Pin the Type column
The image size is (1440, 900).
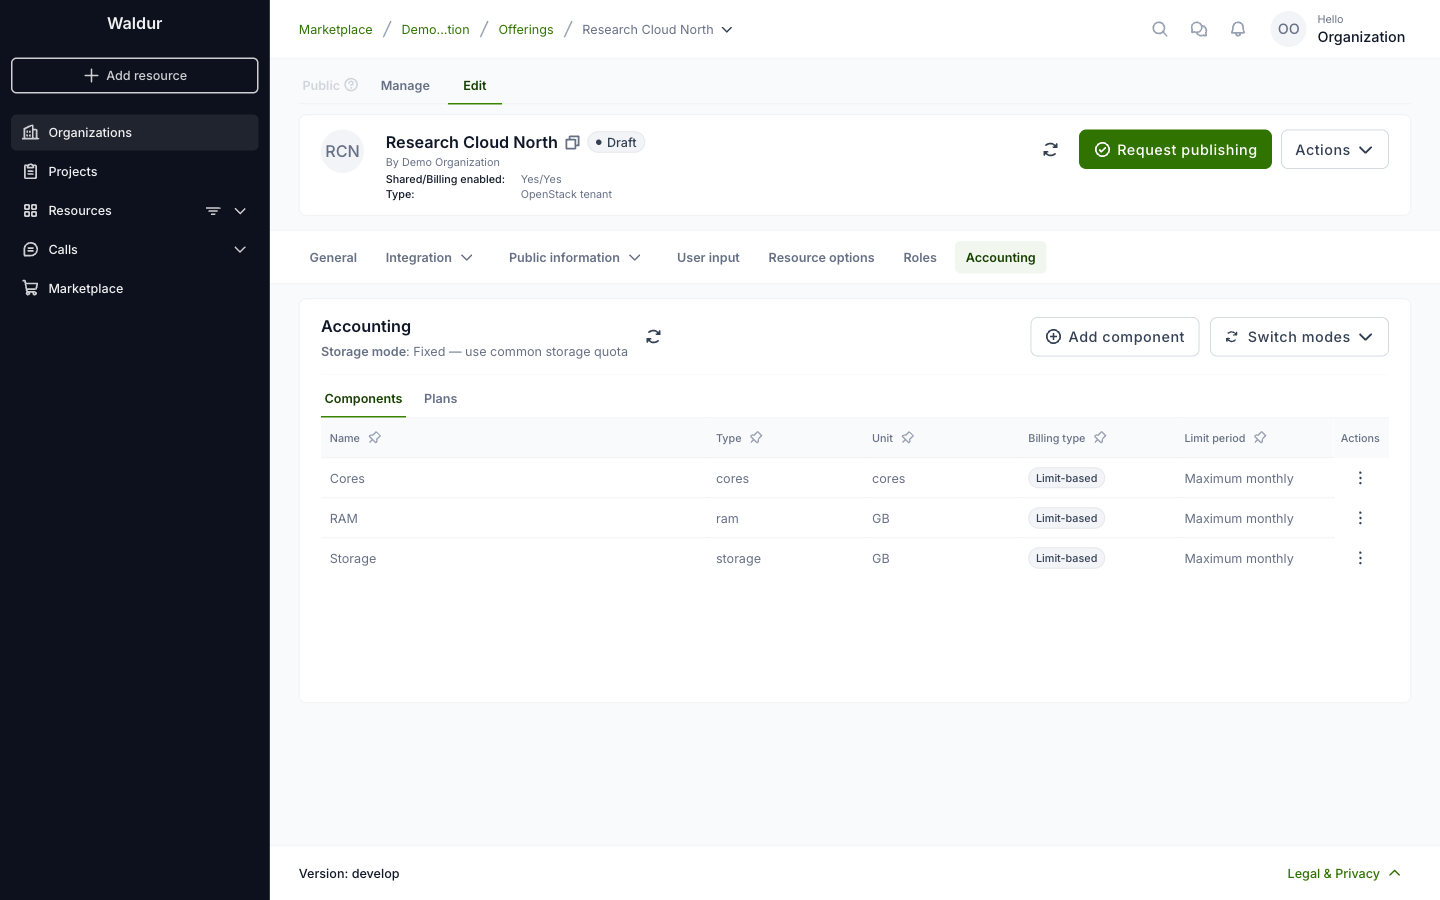click(756, 438)
